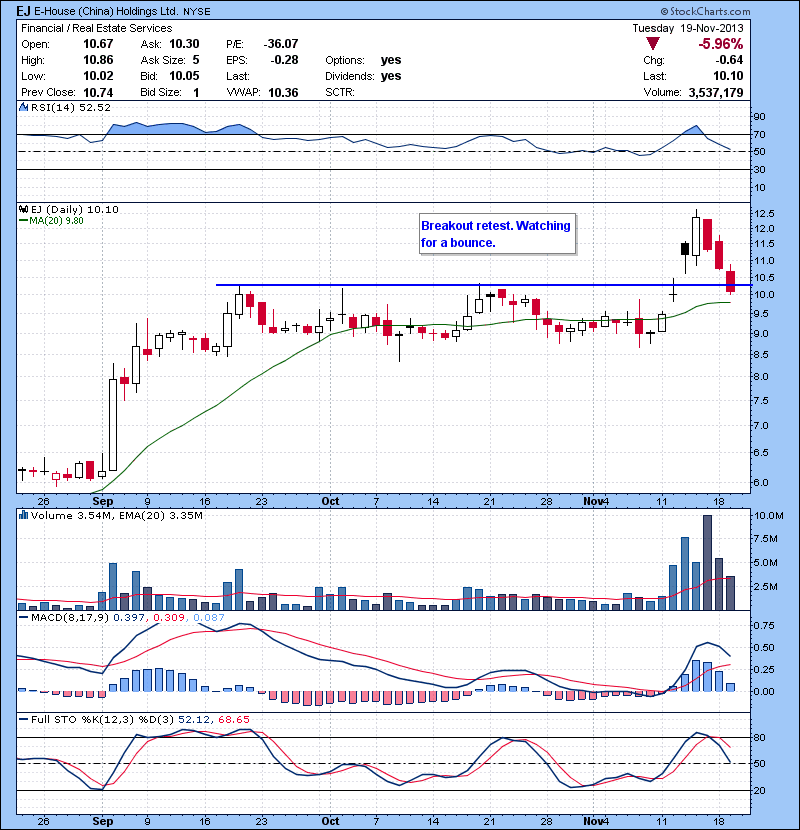Click the last red candle at the retest
Image resolution: width=800 pixels, height=830 pixels.
[x=730, y=281]
